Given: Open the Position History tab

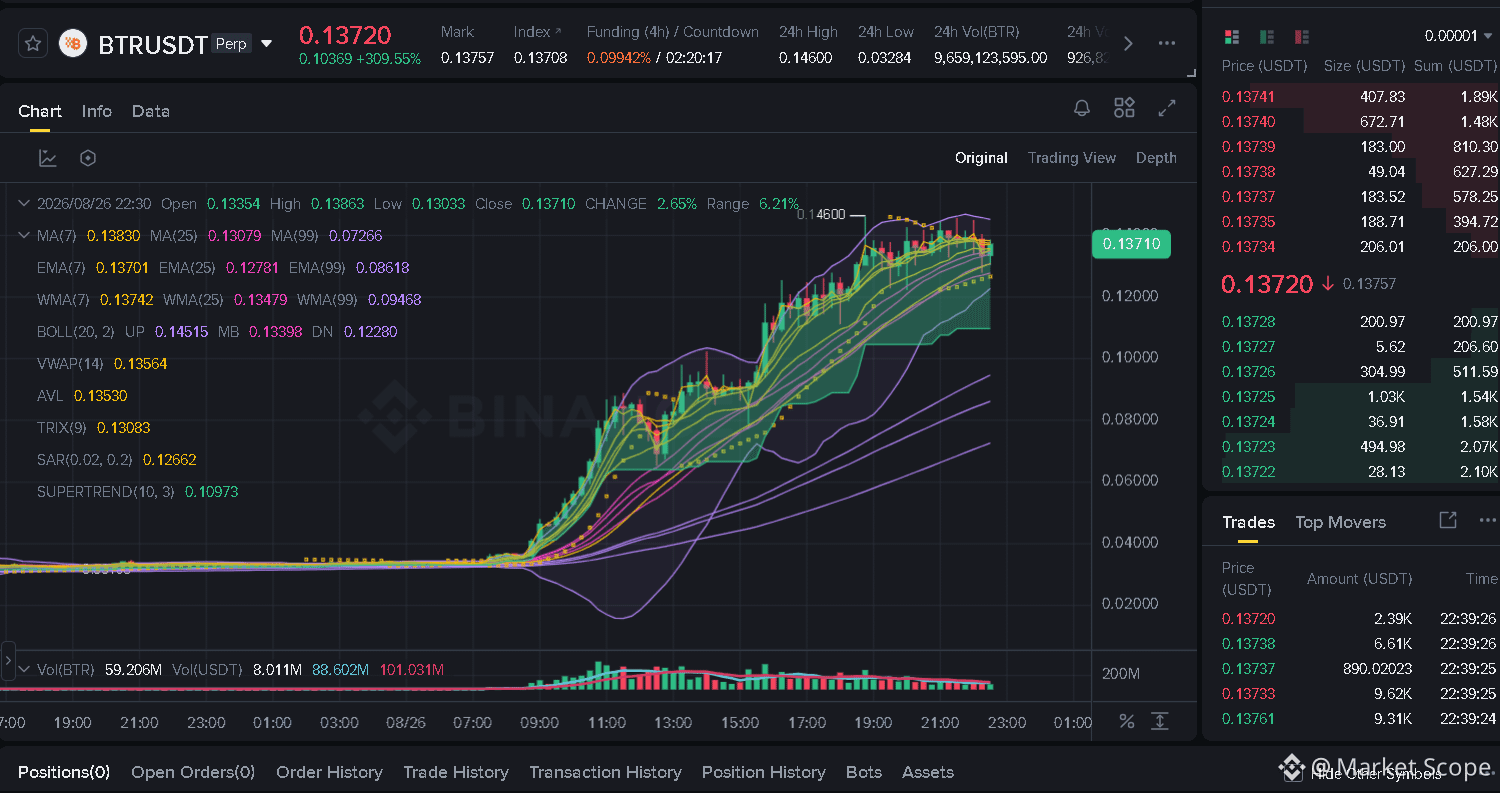Looking at the screenshot, I should (764, 772).
